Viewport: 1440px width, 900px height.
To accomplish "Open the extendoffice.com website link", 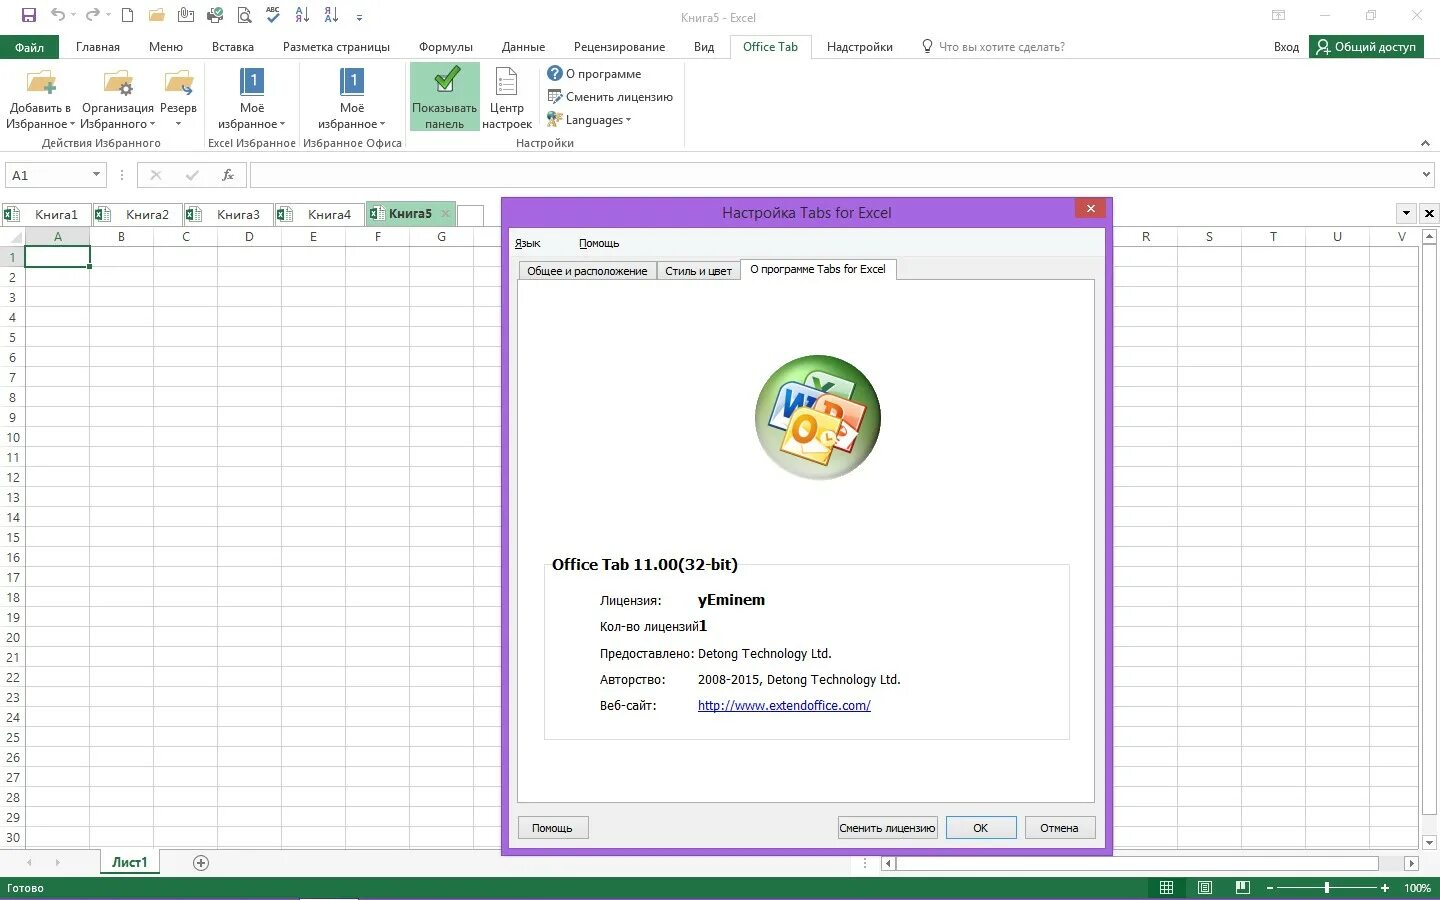I will pyautogui.click(x=784, y=706).
